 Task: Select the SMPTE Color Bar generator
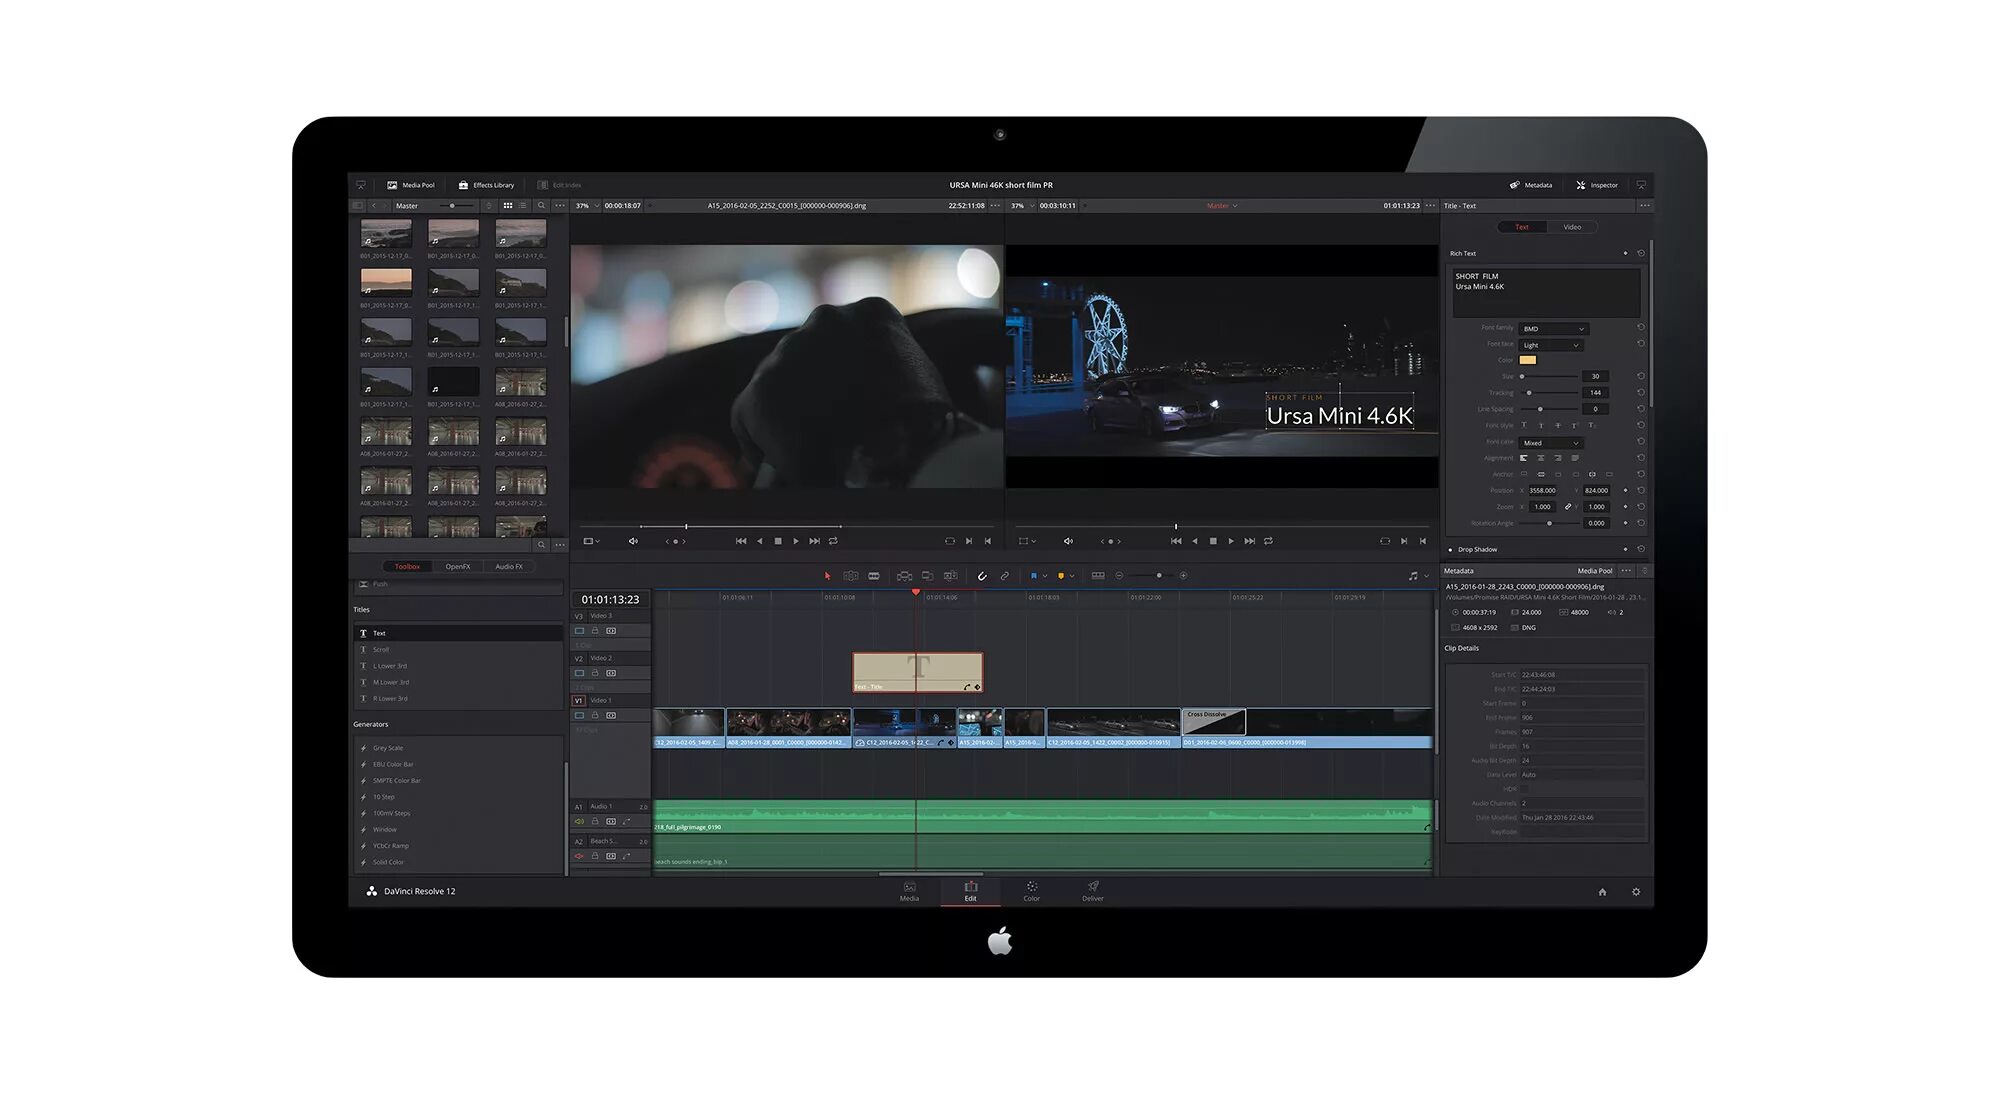tap(396, 781)
